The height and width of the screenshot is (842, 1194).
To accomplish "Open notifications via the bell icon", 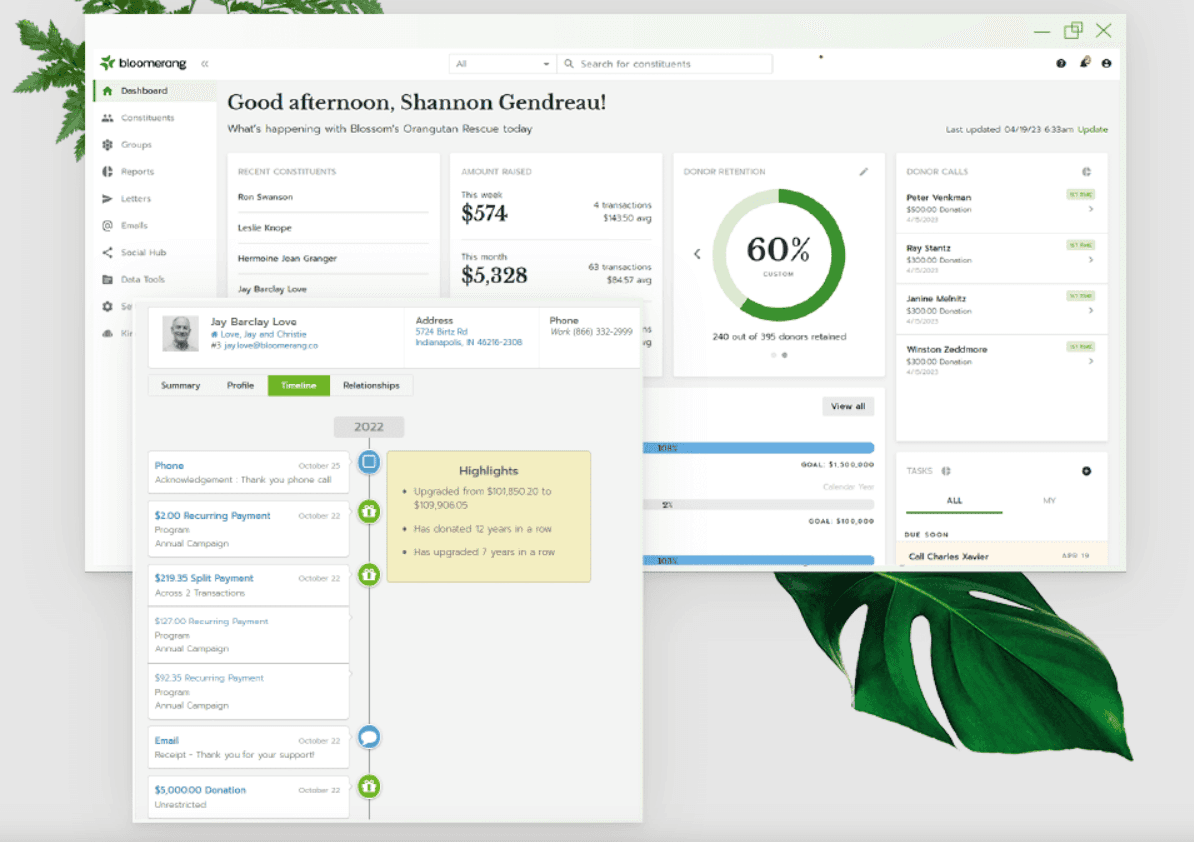I will pyautogui.click(x=1085, y=63).
